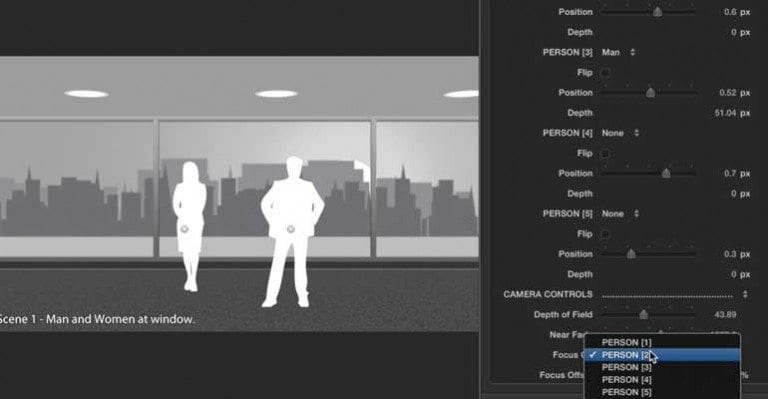768x399 pixels.
Task: Click the PERSON [5] Position slider handle
Action: (x=631, y=254)
